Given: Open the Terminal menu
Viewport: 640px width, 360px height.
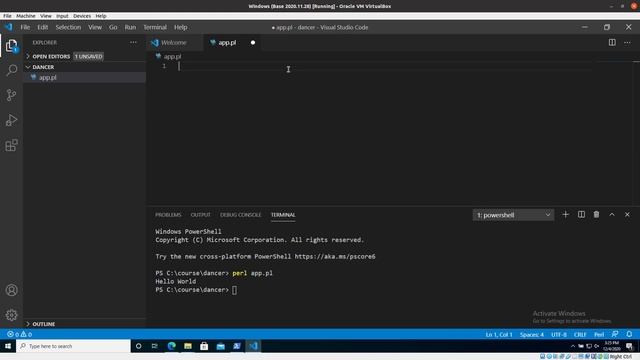Looking at the screenshot, I should pyautogui.click(x=155, y=27).
